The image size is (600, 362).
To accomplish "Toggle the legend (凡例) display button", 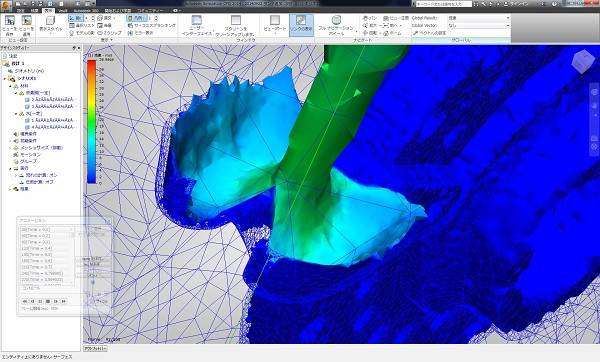I will [x=137, y=18].
